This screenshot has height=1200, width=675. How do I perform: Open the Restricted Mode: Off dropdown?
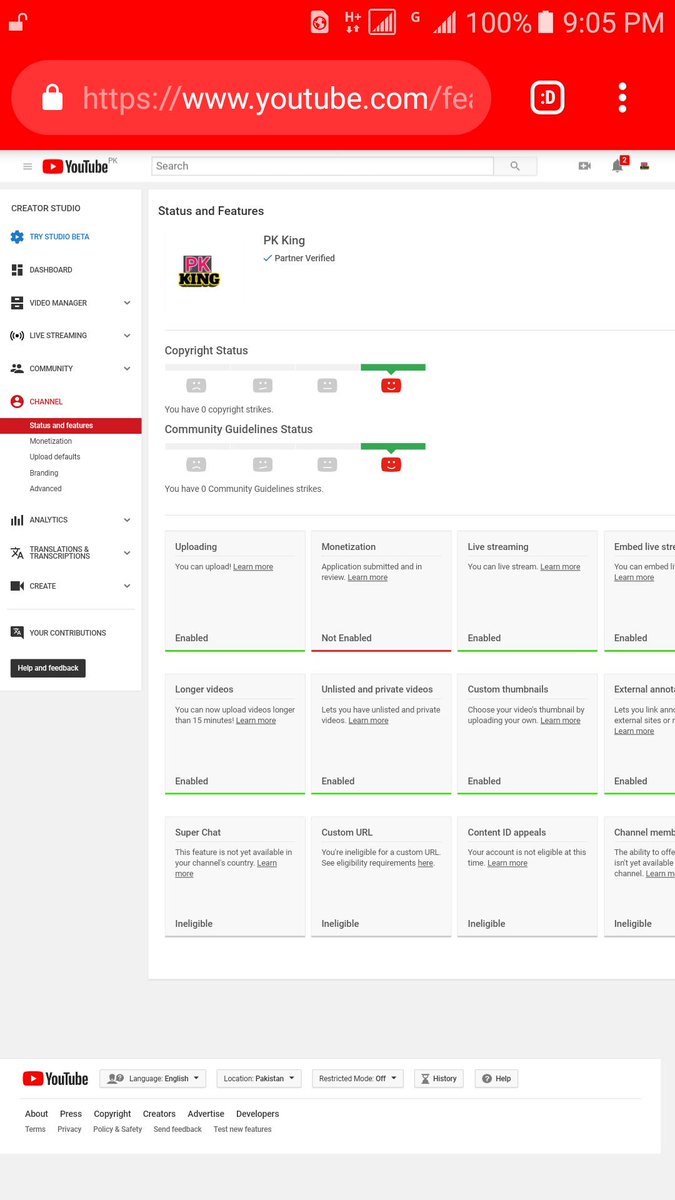tap(358, 1079)
